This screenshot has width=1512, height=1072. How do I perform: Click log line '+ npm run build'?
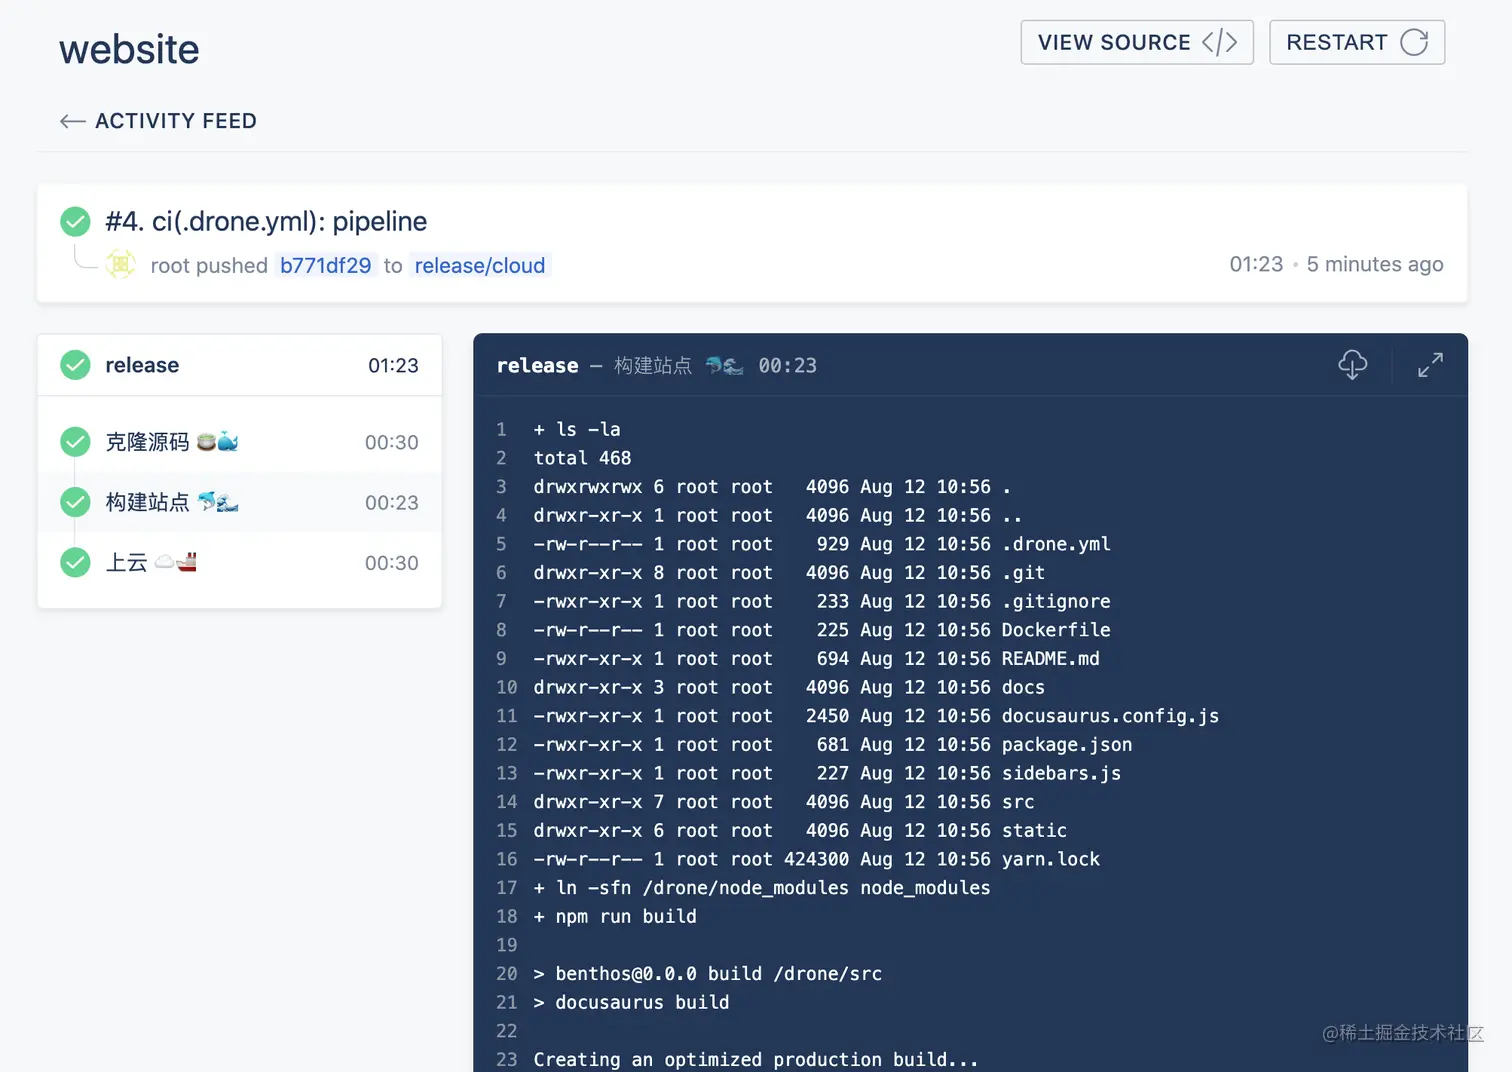coord(615,916)
